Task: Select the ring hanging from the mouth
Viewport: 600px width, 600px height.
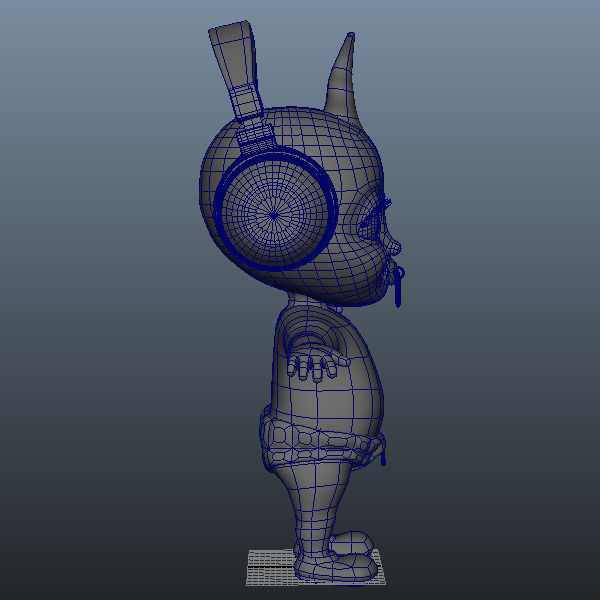Action: tap(398, 286)
